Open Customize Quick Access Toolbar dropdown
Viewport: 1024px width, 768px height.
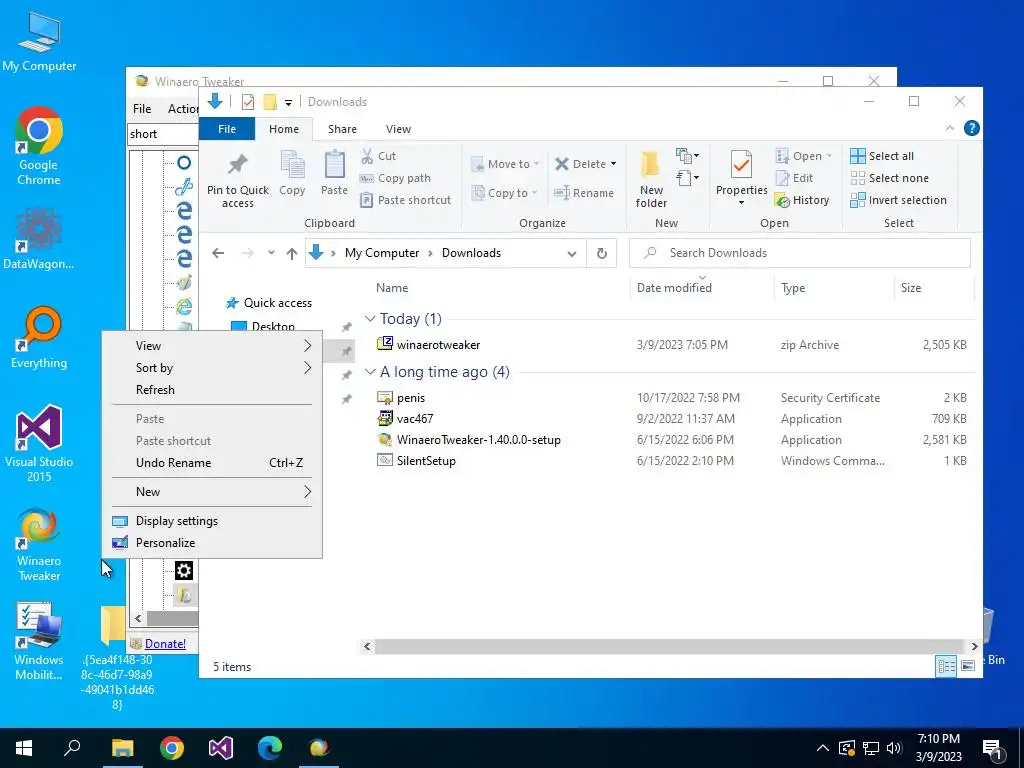click(288, 103)
